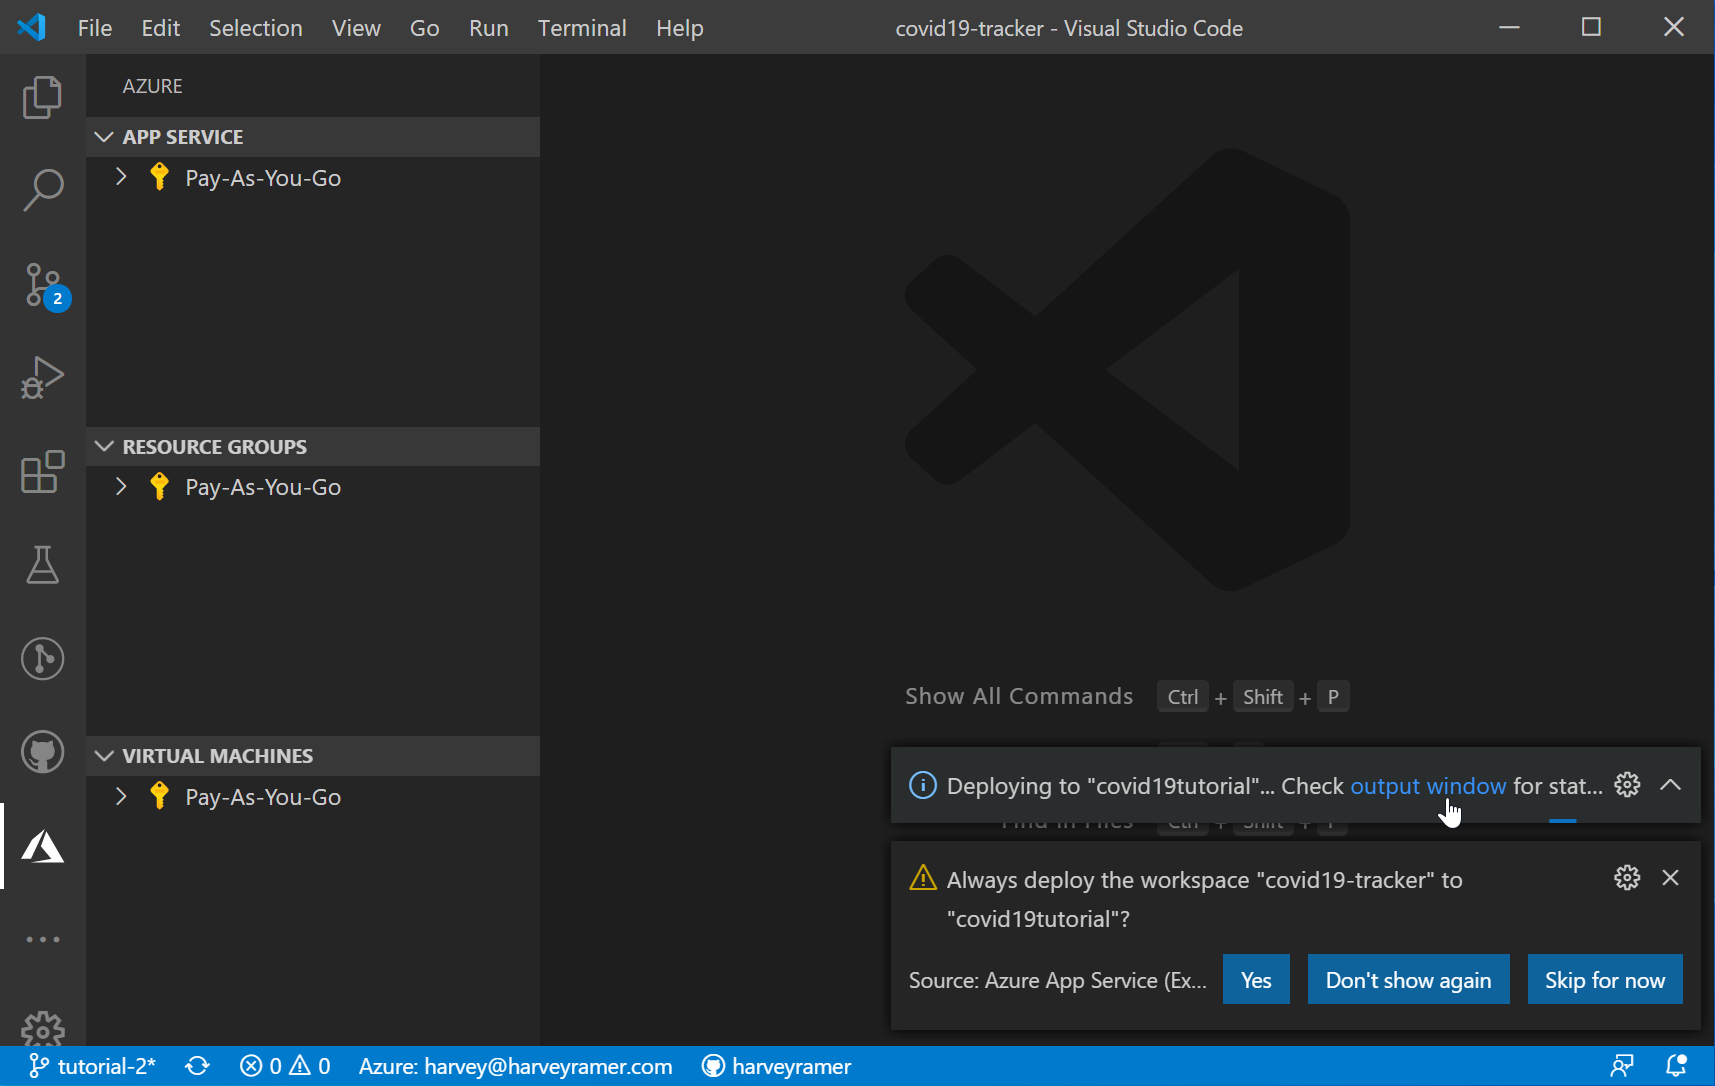Open the Run and Debug view

point(42,378)
